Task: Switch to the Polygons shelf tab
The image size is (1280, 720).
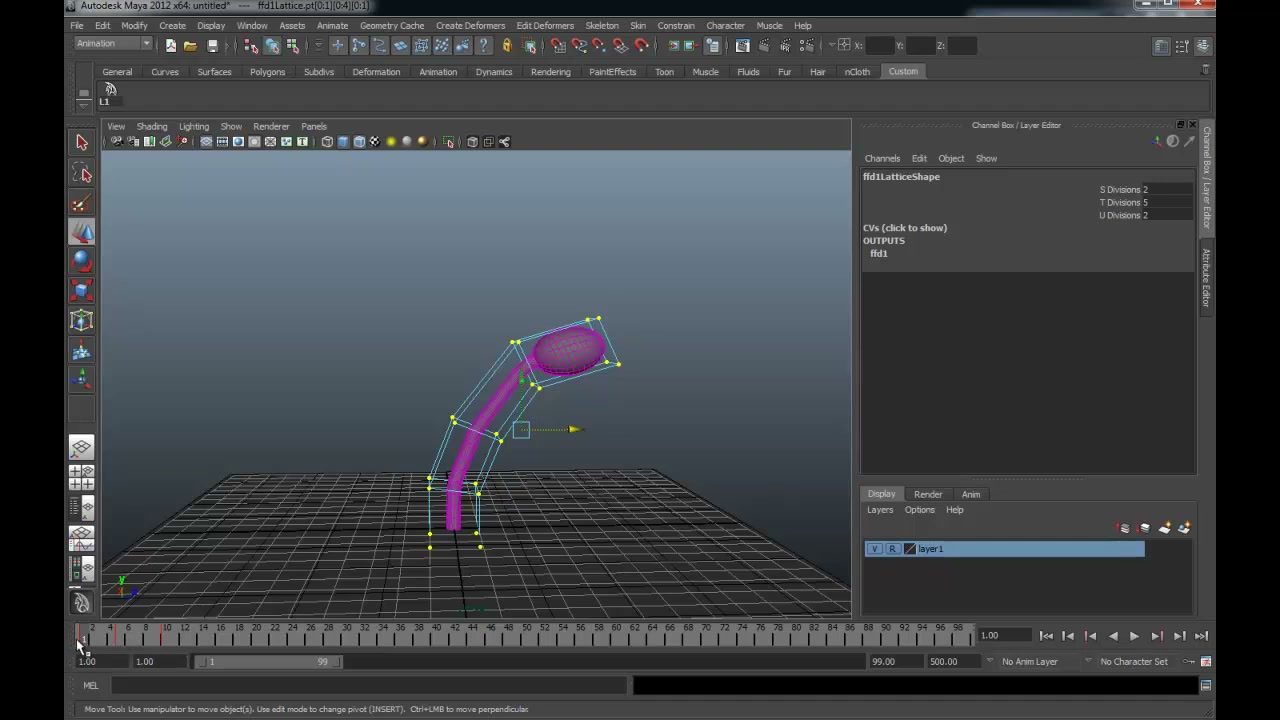Action: (267, 72)
